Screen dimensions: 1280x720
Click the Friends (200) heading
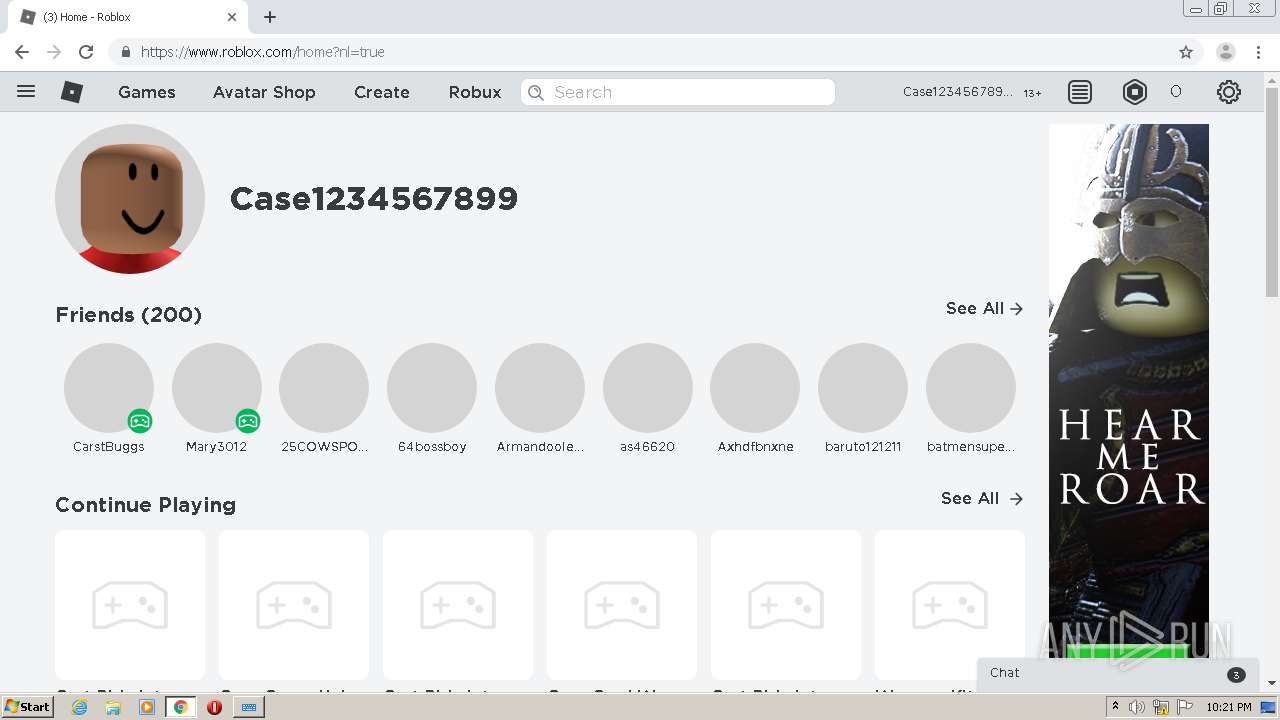click(x=129, y=315)
